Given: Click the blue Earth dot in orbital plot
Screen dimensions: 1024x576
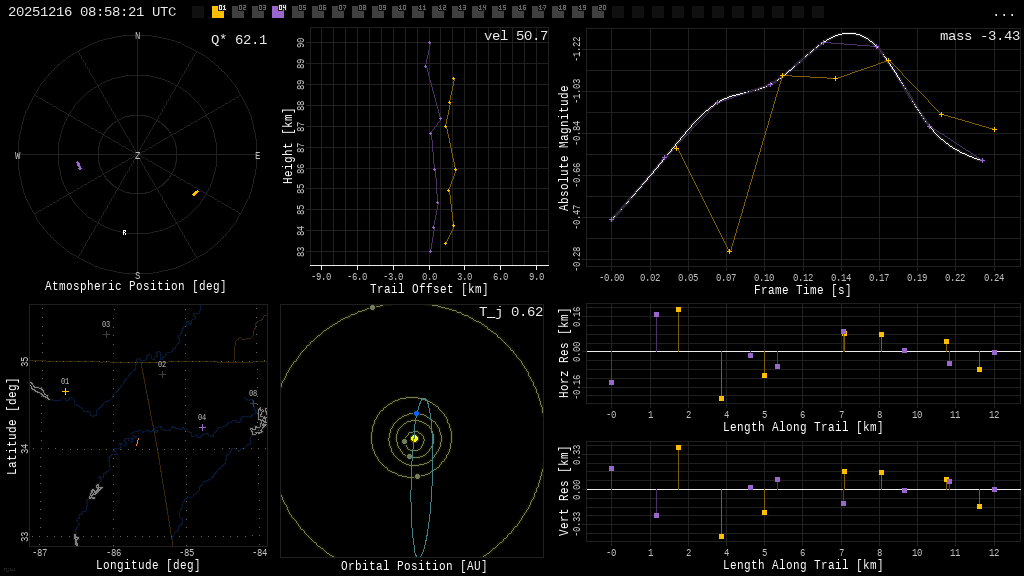Looking at the screenshot, I should point(417,413).
